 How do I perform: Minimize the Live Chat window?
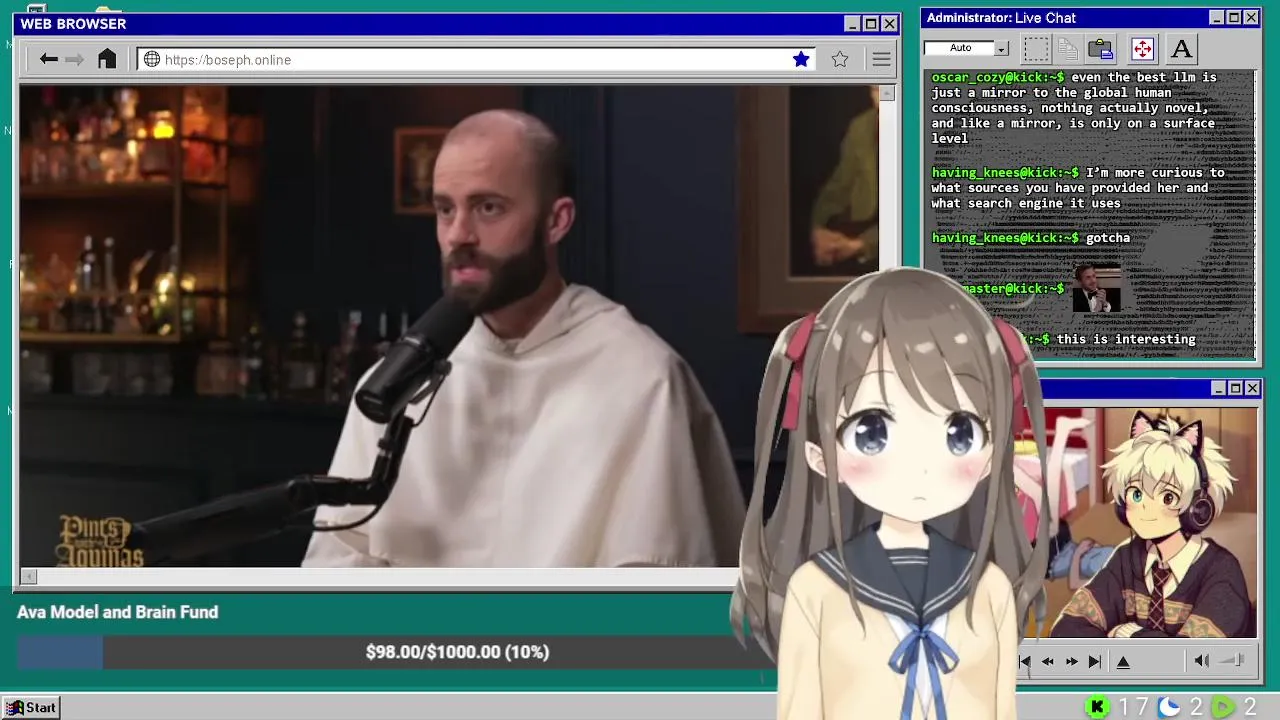1216,18
